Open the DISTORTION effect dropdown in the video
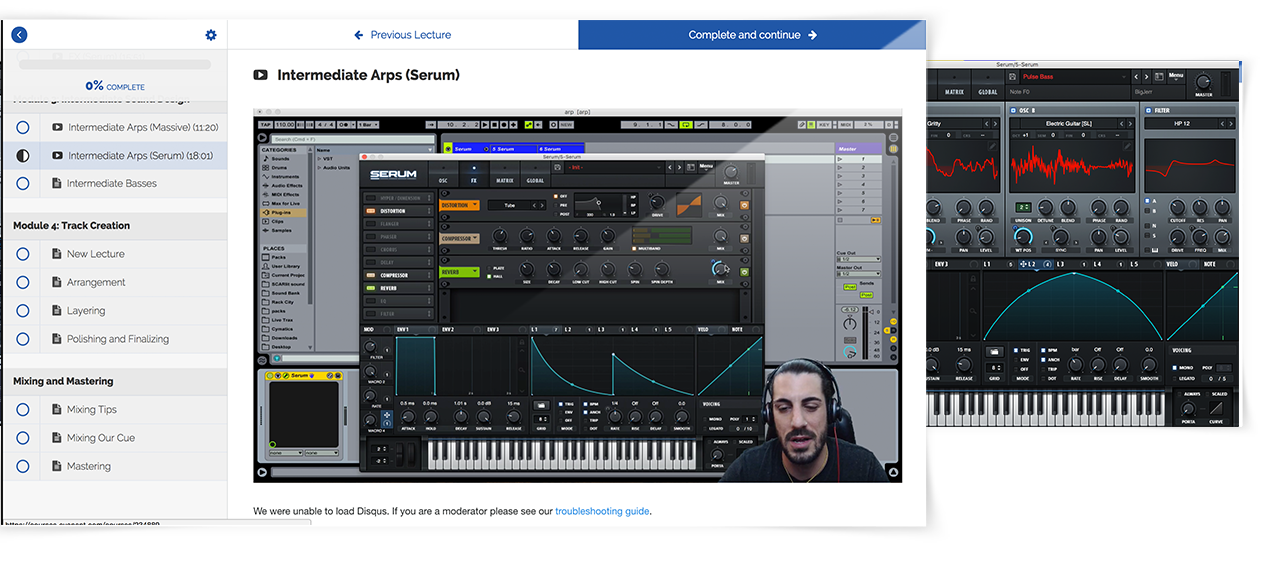 coord(459,205)
